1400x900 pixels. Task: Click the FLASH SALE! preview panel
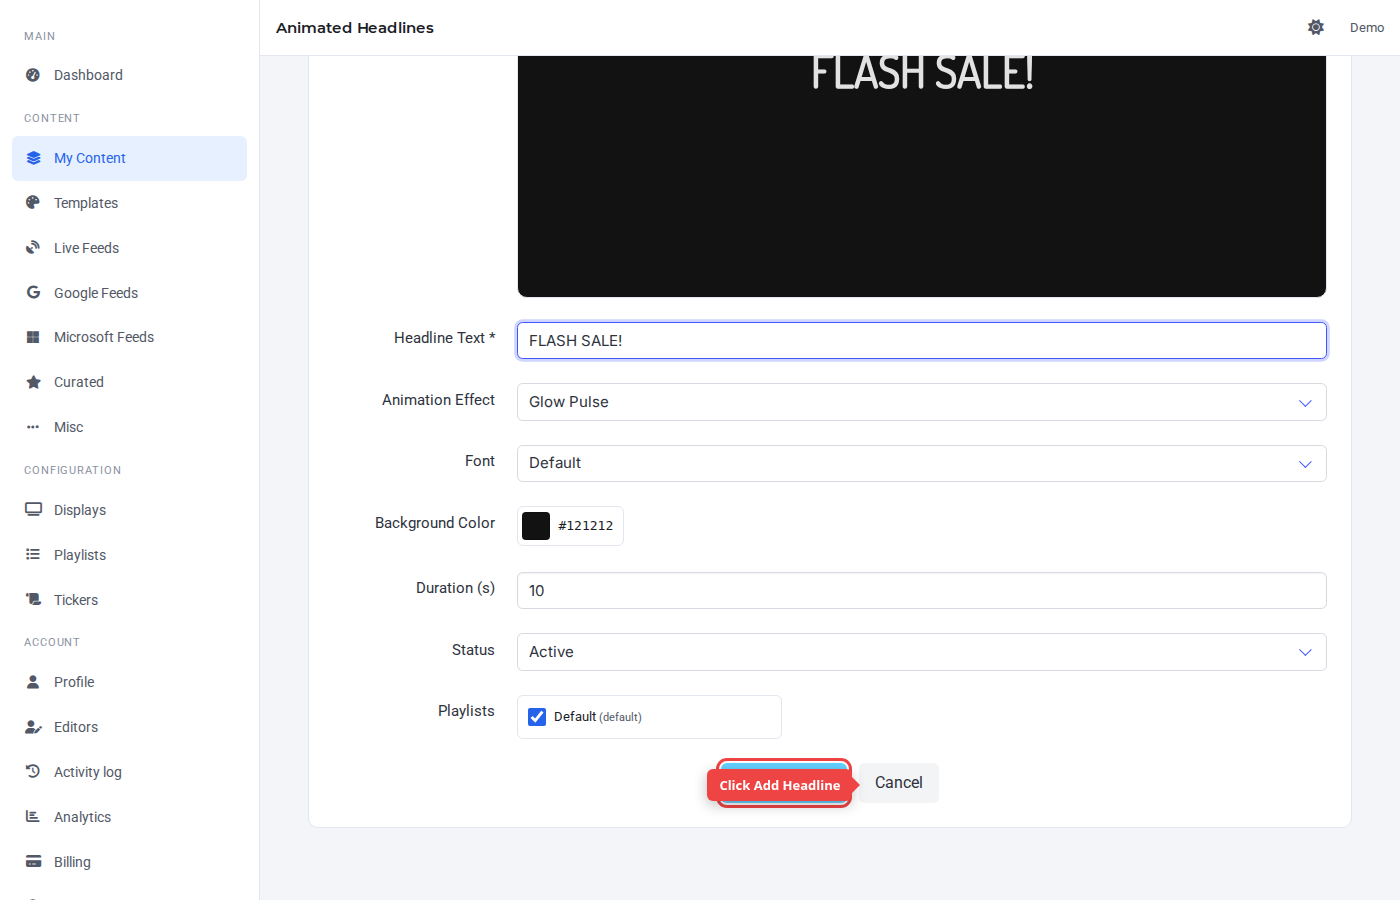(x=921, y=176)
